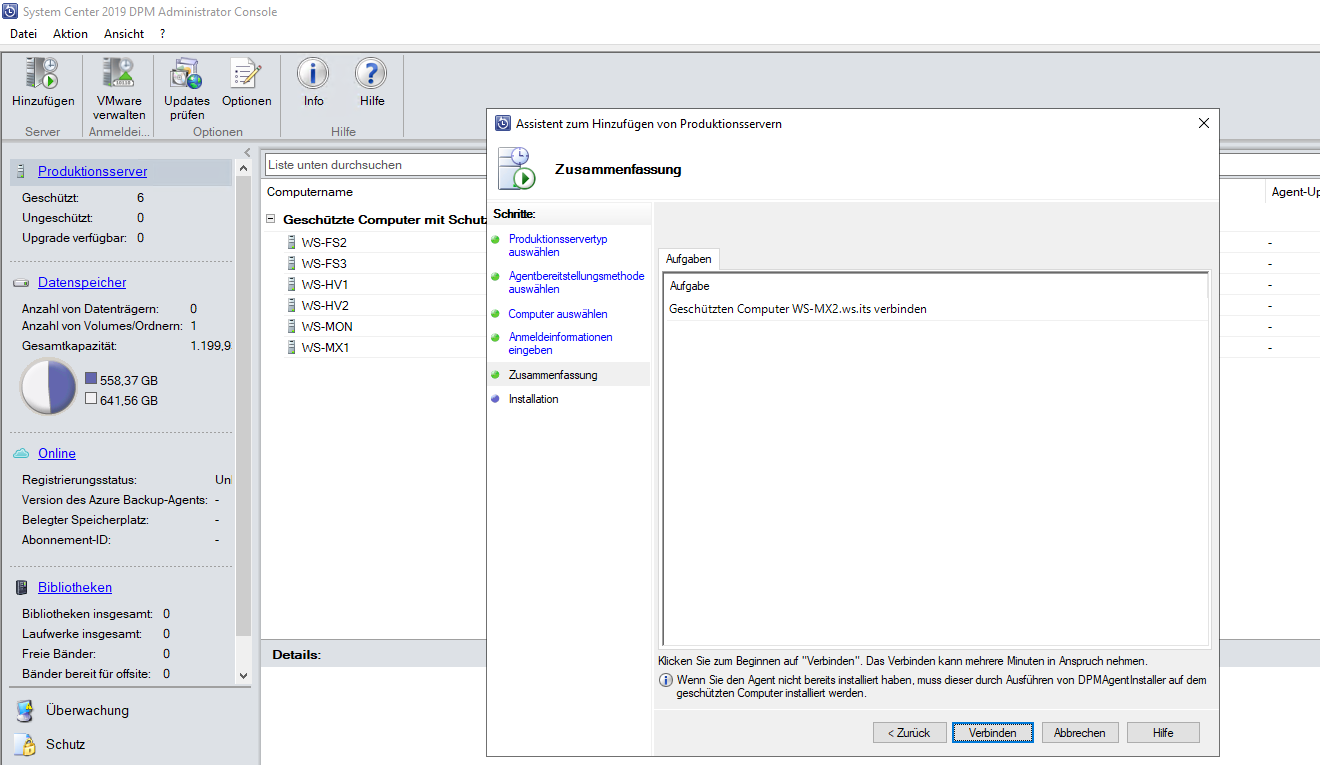The height and width of the screenshot is (765, 1320).
Task: Click the blue 558,37 GB legend swatch
Action: coord(91,380)
